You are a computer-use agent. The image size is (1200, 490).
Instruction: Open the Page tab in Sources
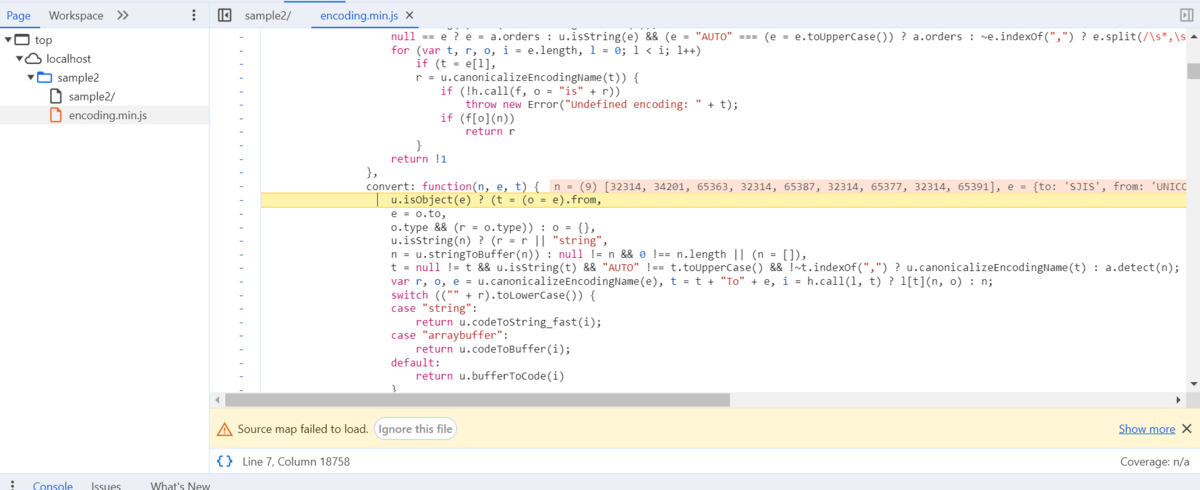point(18,15)
